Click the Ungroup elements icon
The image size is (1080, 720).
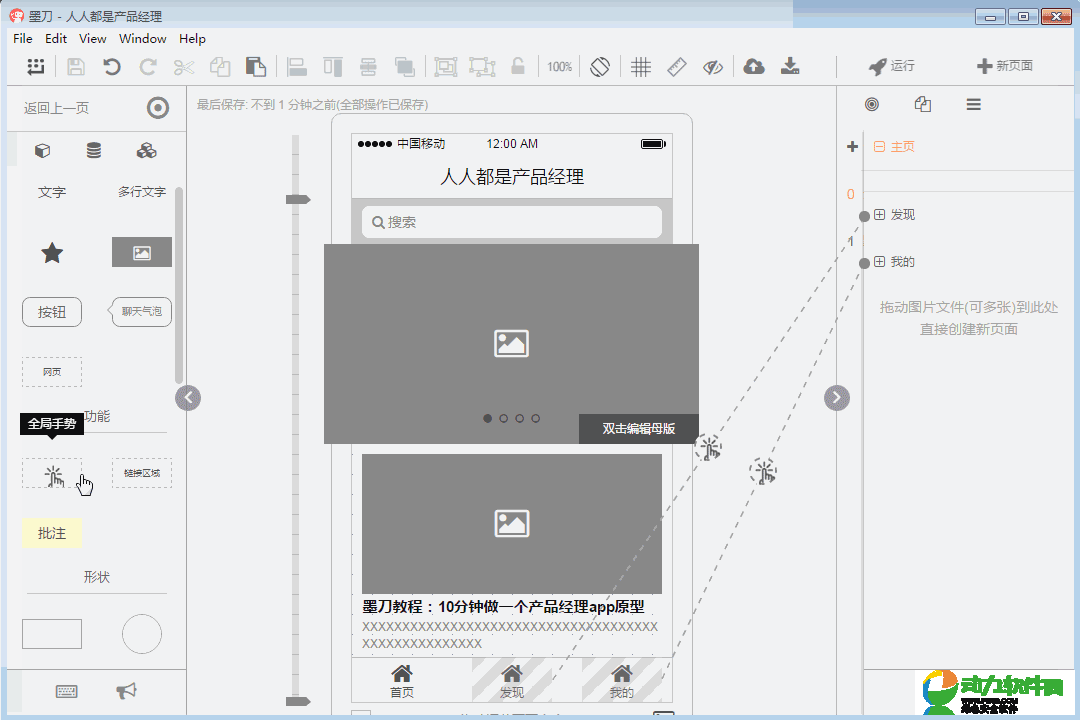tap(482, 66)
